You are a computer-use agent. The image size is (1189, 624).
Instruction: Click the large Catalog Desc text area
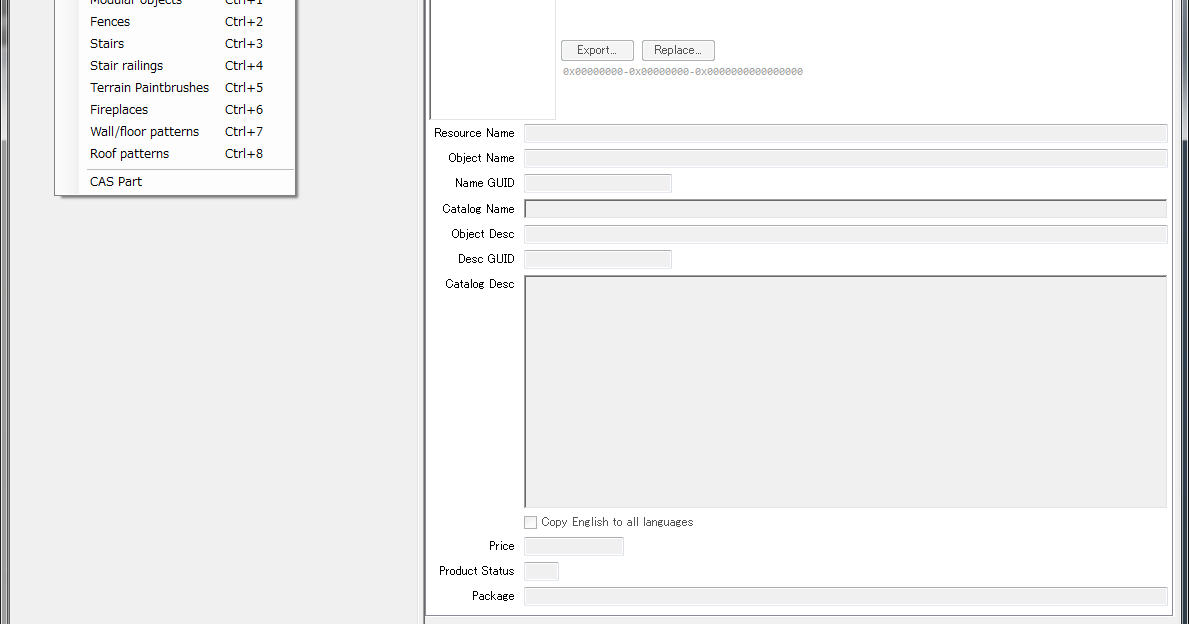tap(845, 390)
